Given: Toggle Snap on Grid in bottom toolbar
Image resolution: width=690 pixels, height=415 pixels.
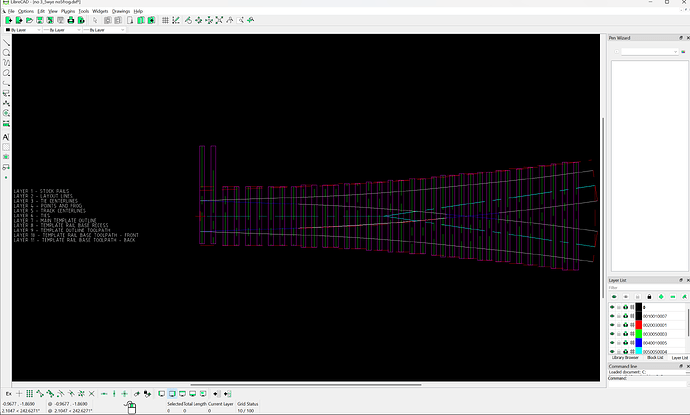Looking at the screenshot, I should [28, 394].
